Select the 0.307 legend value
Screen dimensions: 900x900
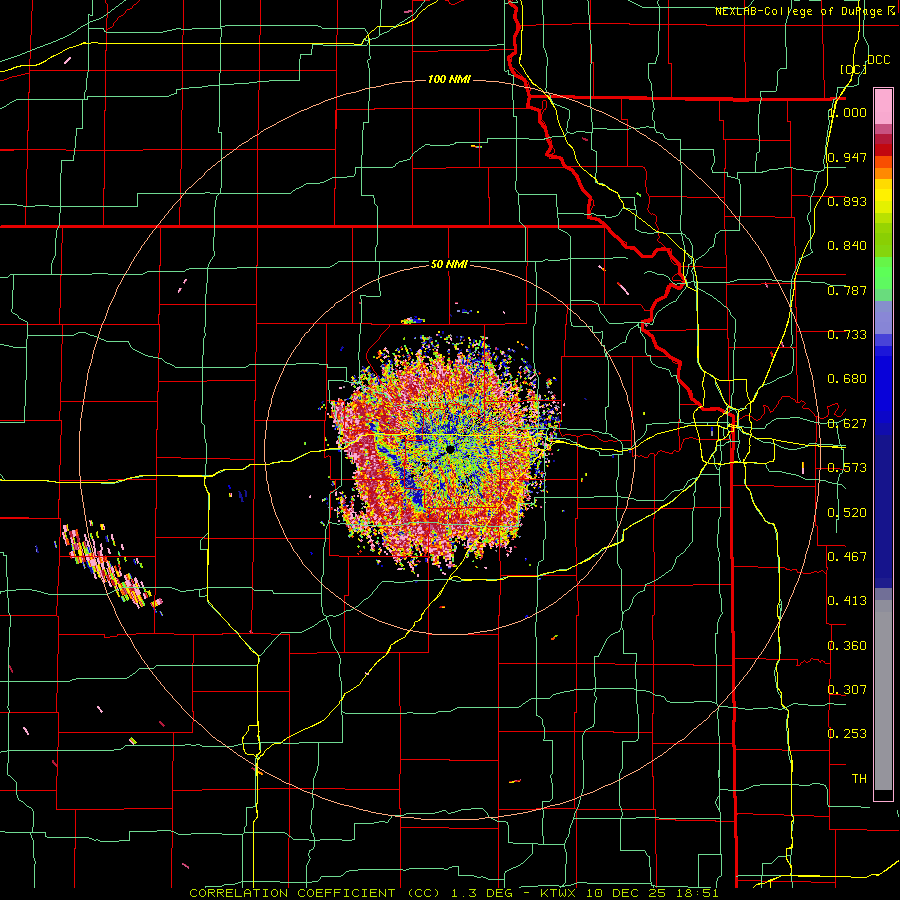[x=848, y=690]
